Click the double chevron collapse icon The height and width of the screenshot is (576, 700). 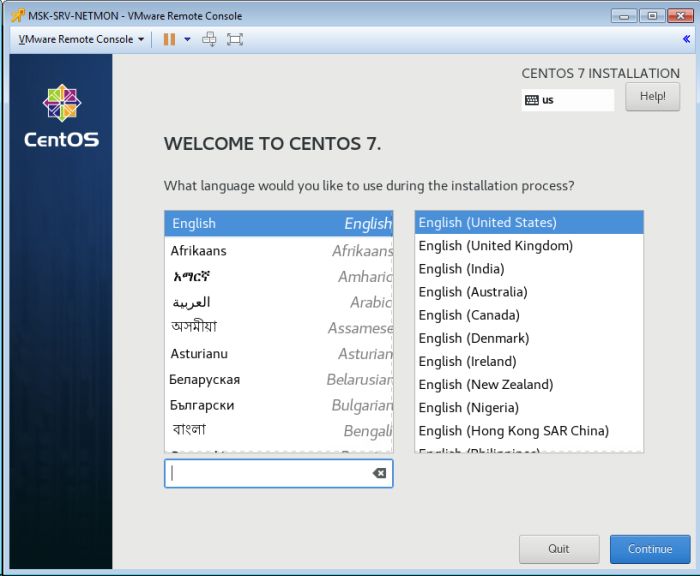[686, 39]
